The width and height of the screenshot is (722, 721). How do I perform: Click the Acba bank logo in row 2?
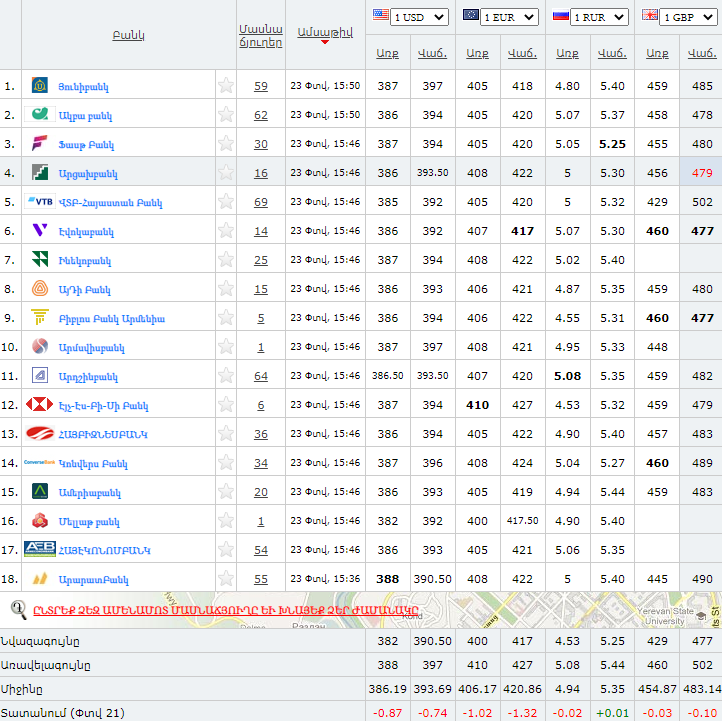(x=40, y=114)
